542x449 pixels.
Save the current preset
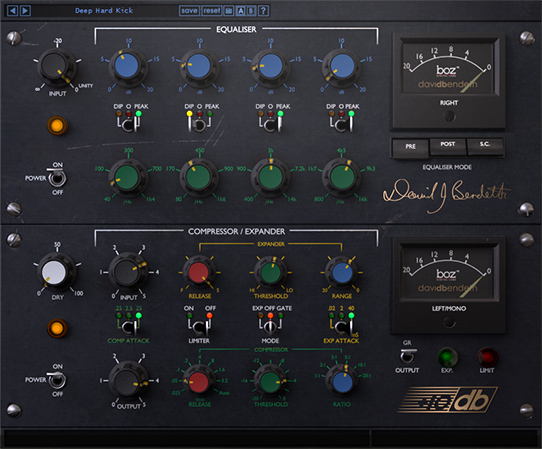189,11
